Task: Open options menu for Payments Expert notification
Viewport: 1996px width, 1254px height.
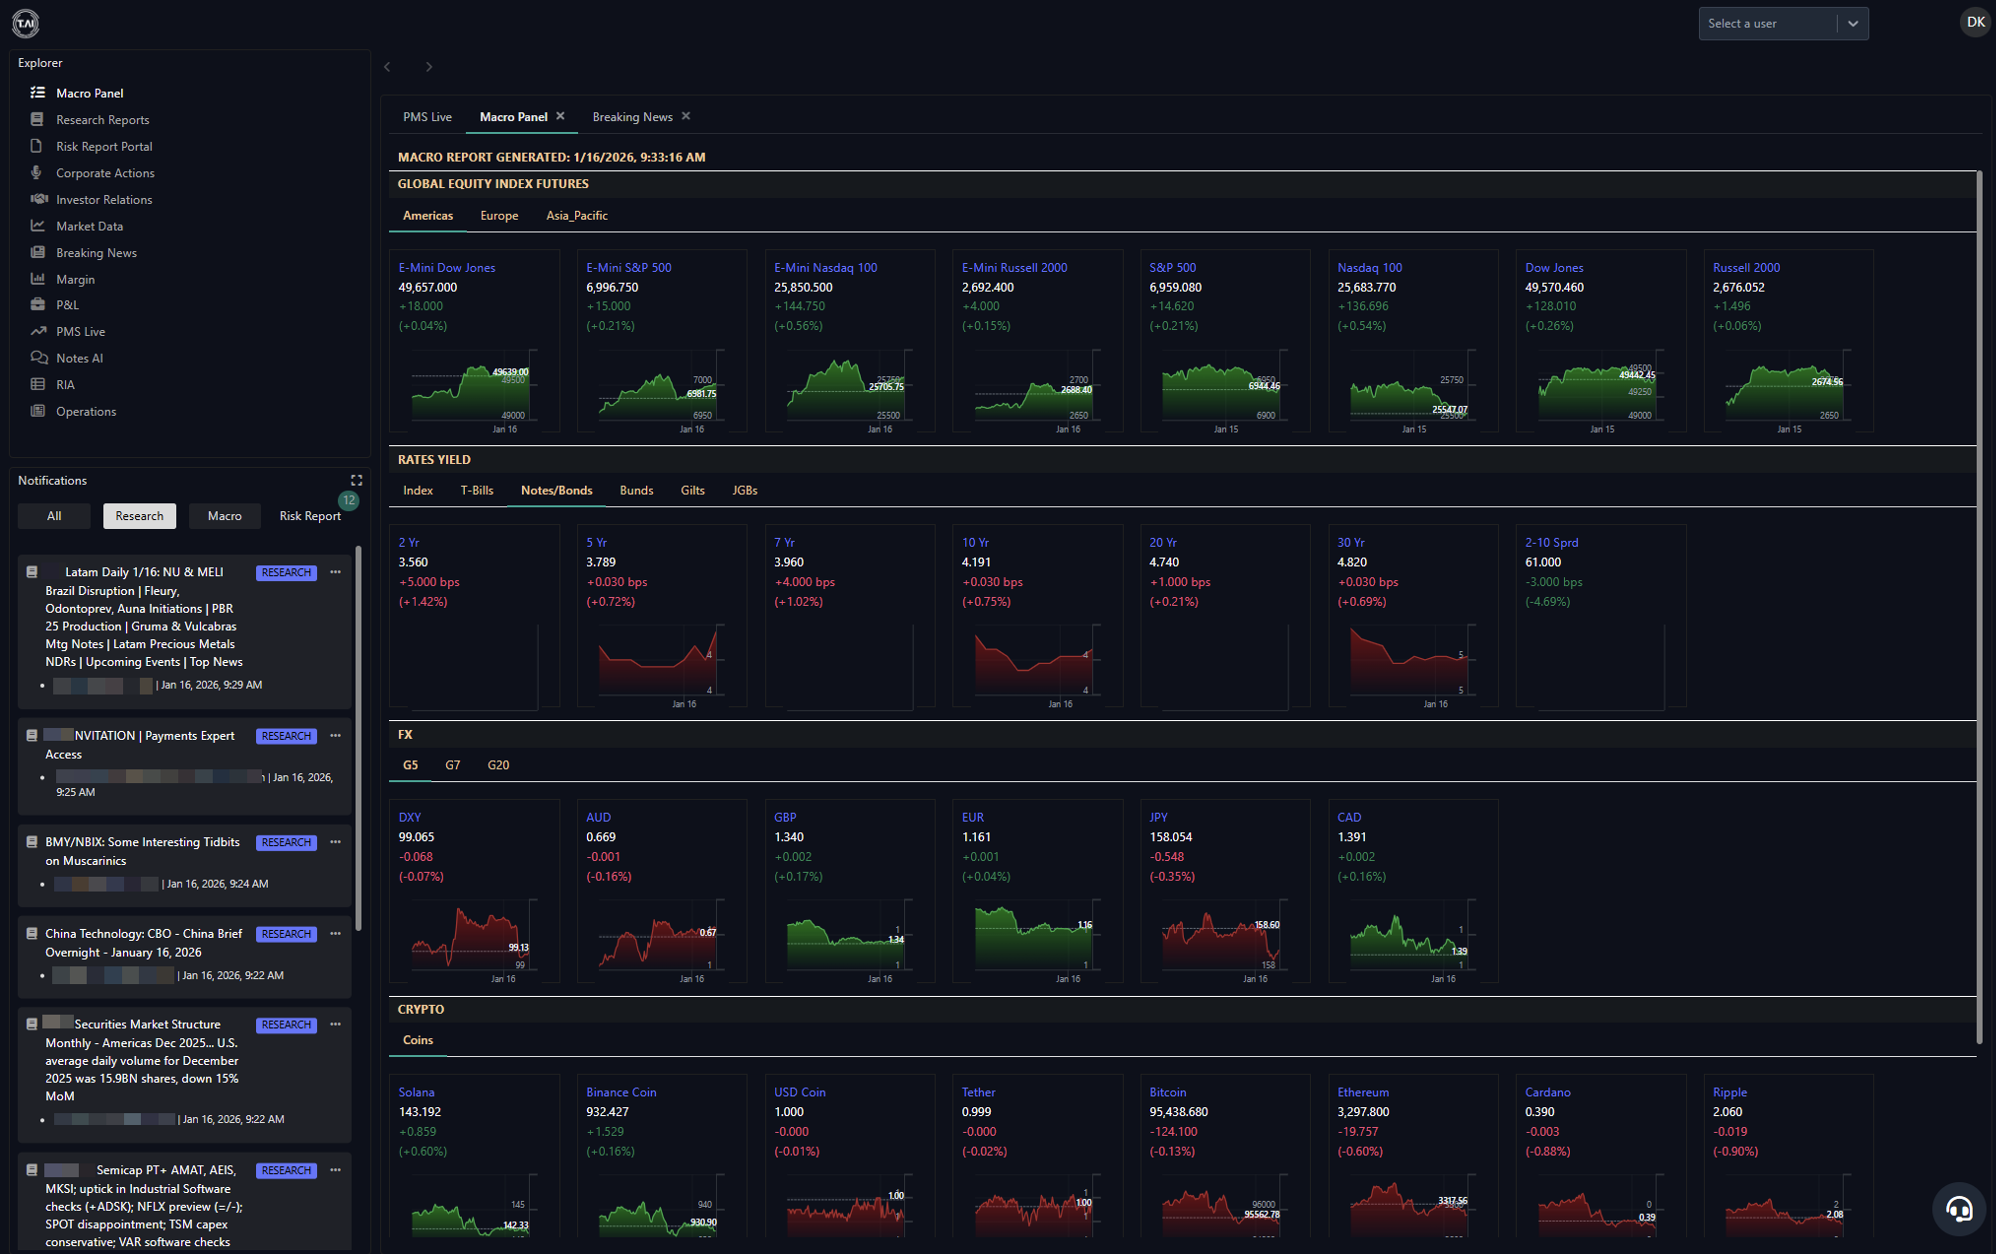Action: (x=335, y=735)
